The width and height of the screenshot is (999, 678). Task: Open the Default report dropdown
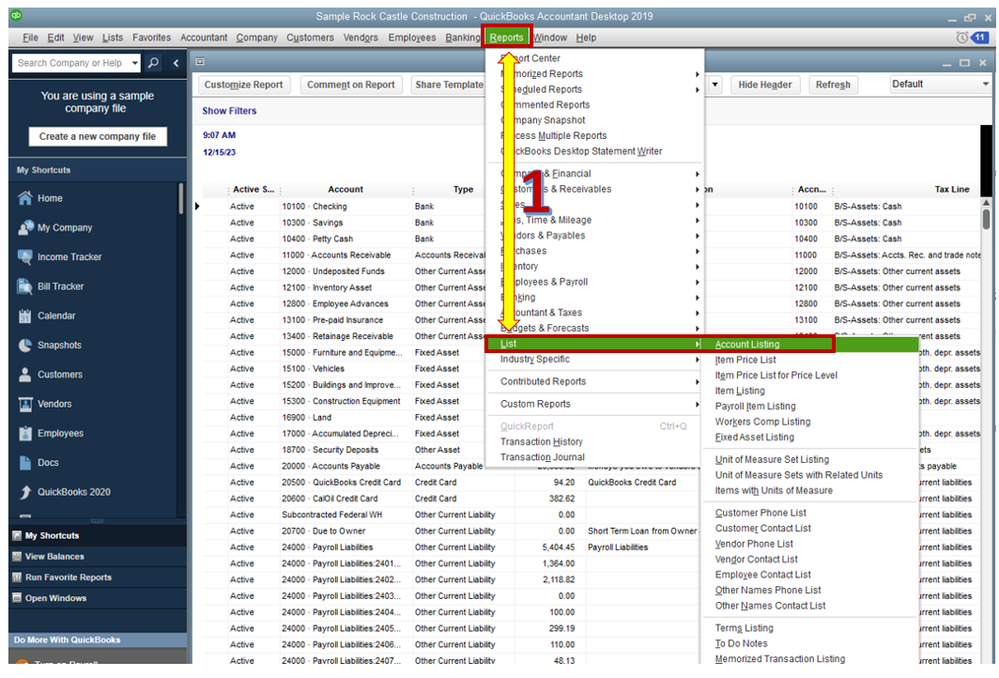click(986, 84)
